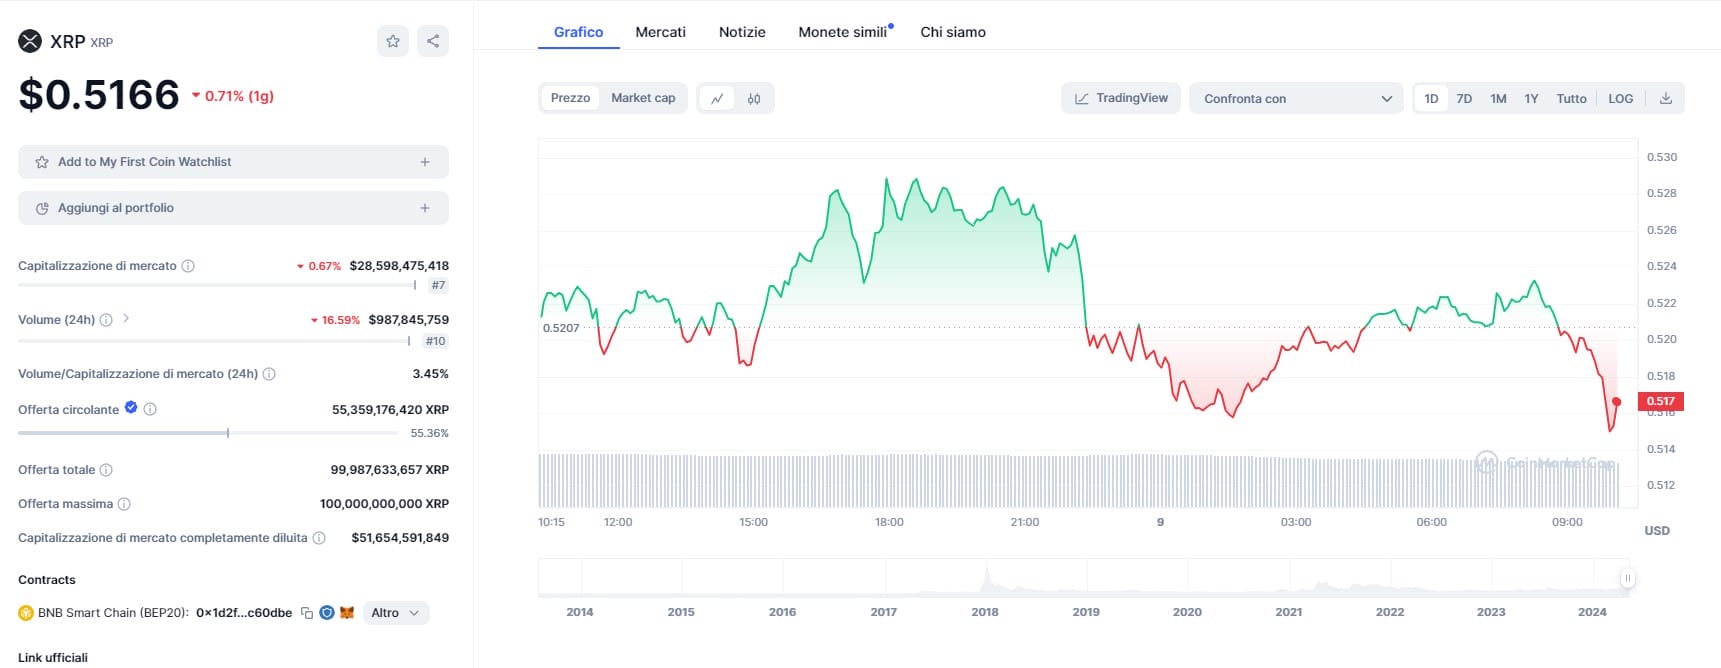Select the 7D time range
The width and height of the screenshot is (1721, 668).
(x=1464, y=98)
